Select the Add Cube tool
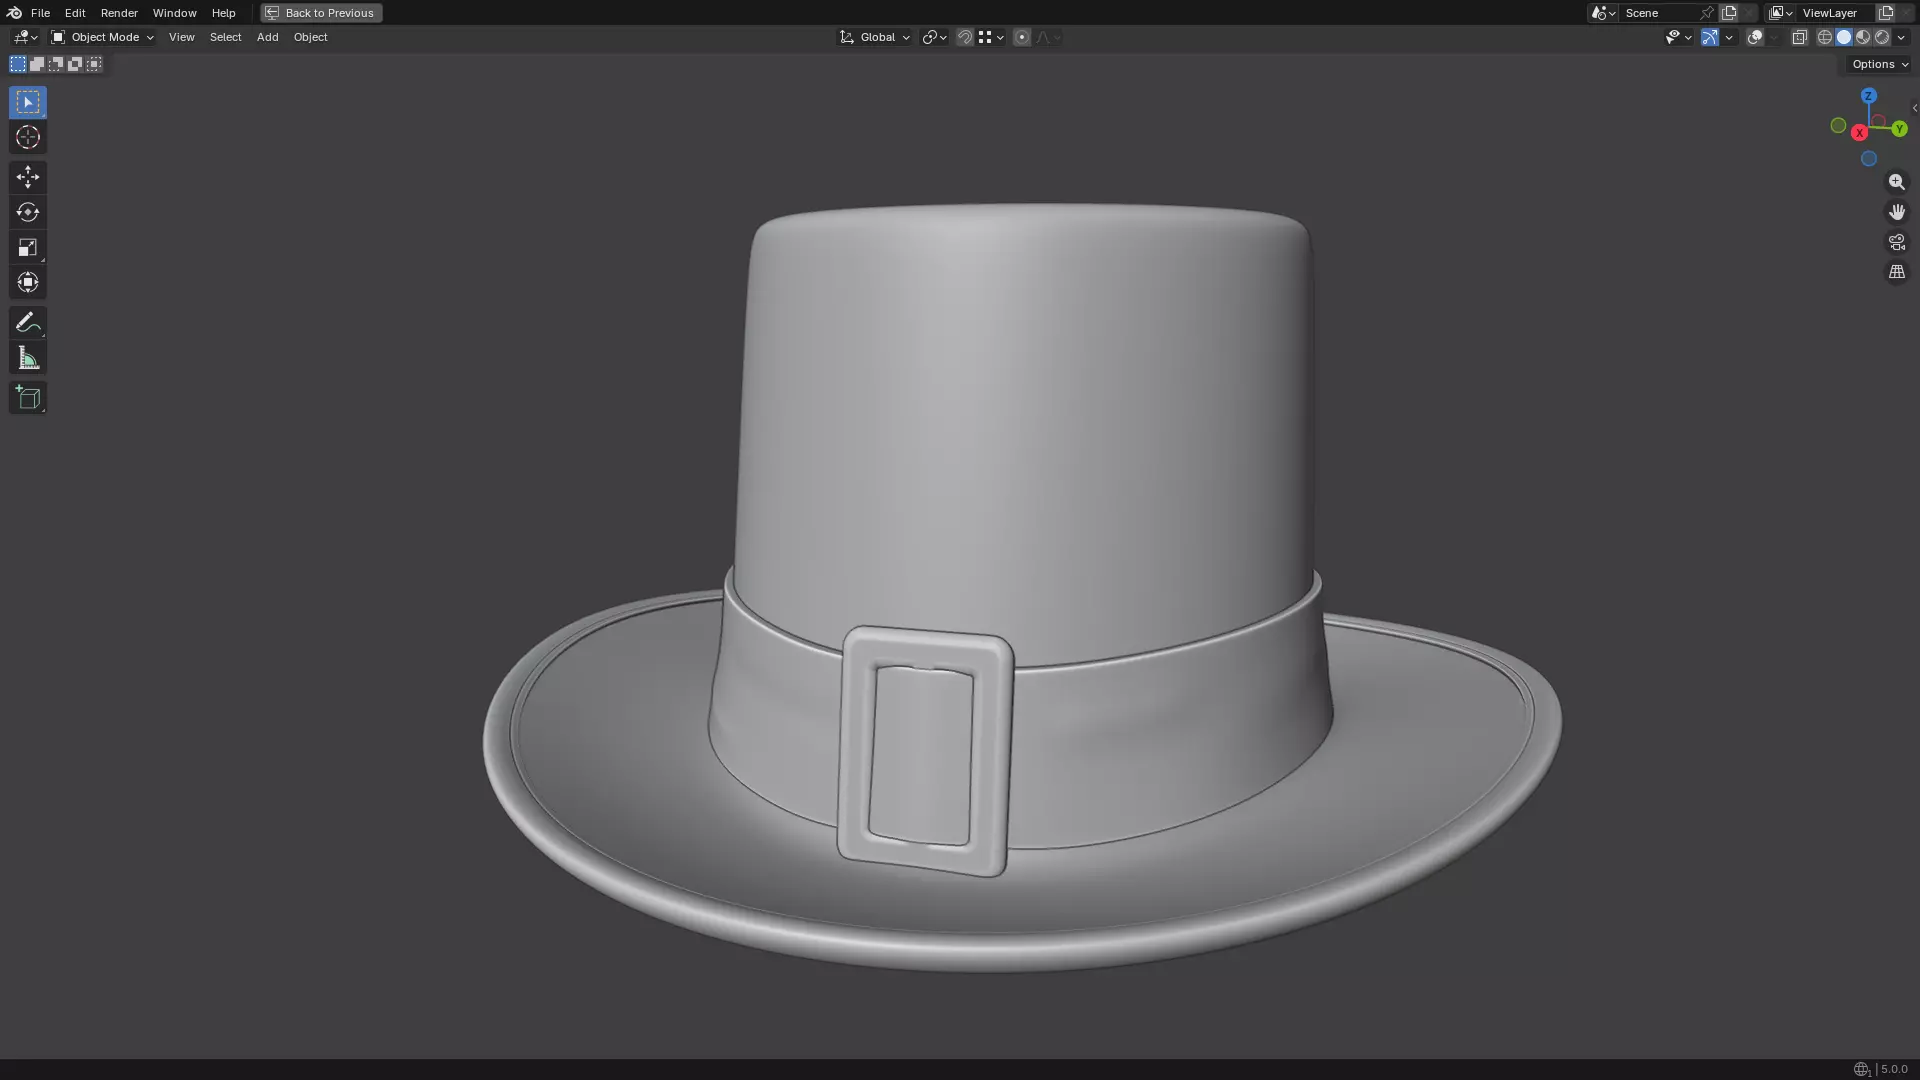 click(28, 398)
